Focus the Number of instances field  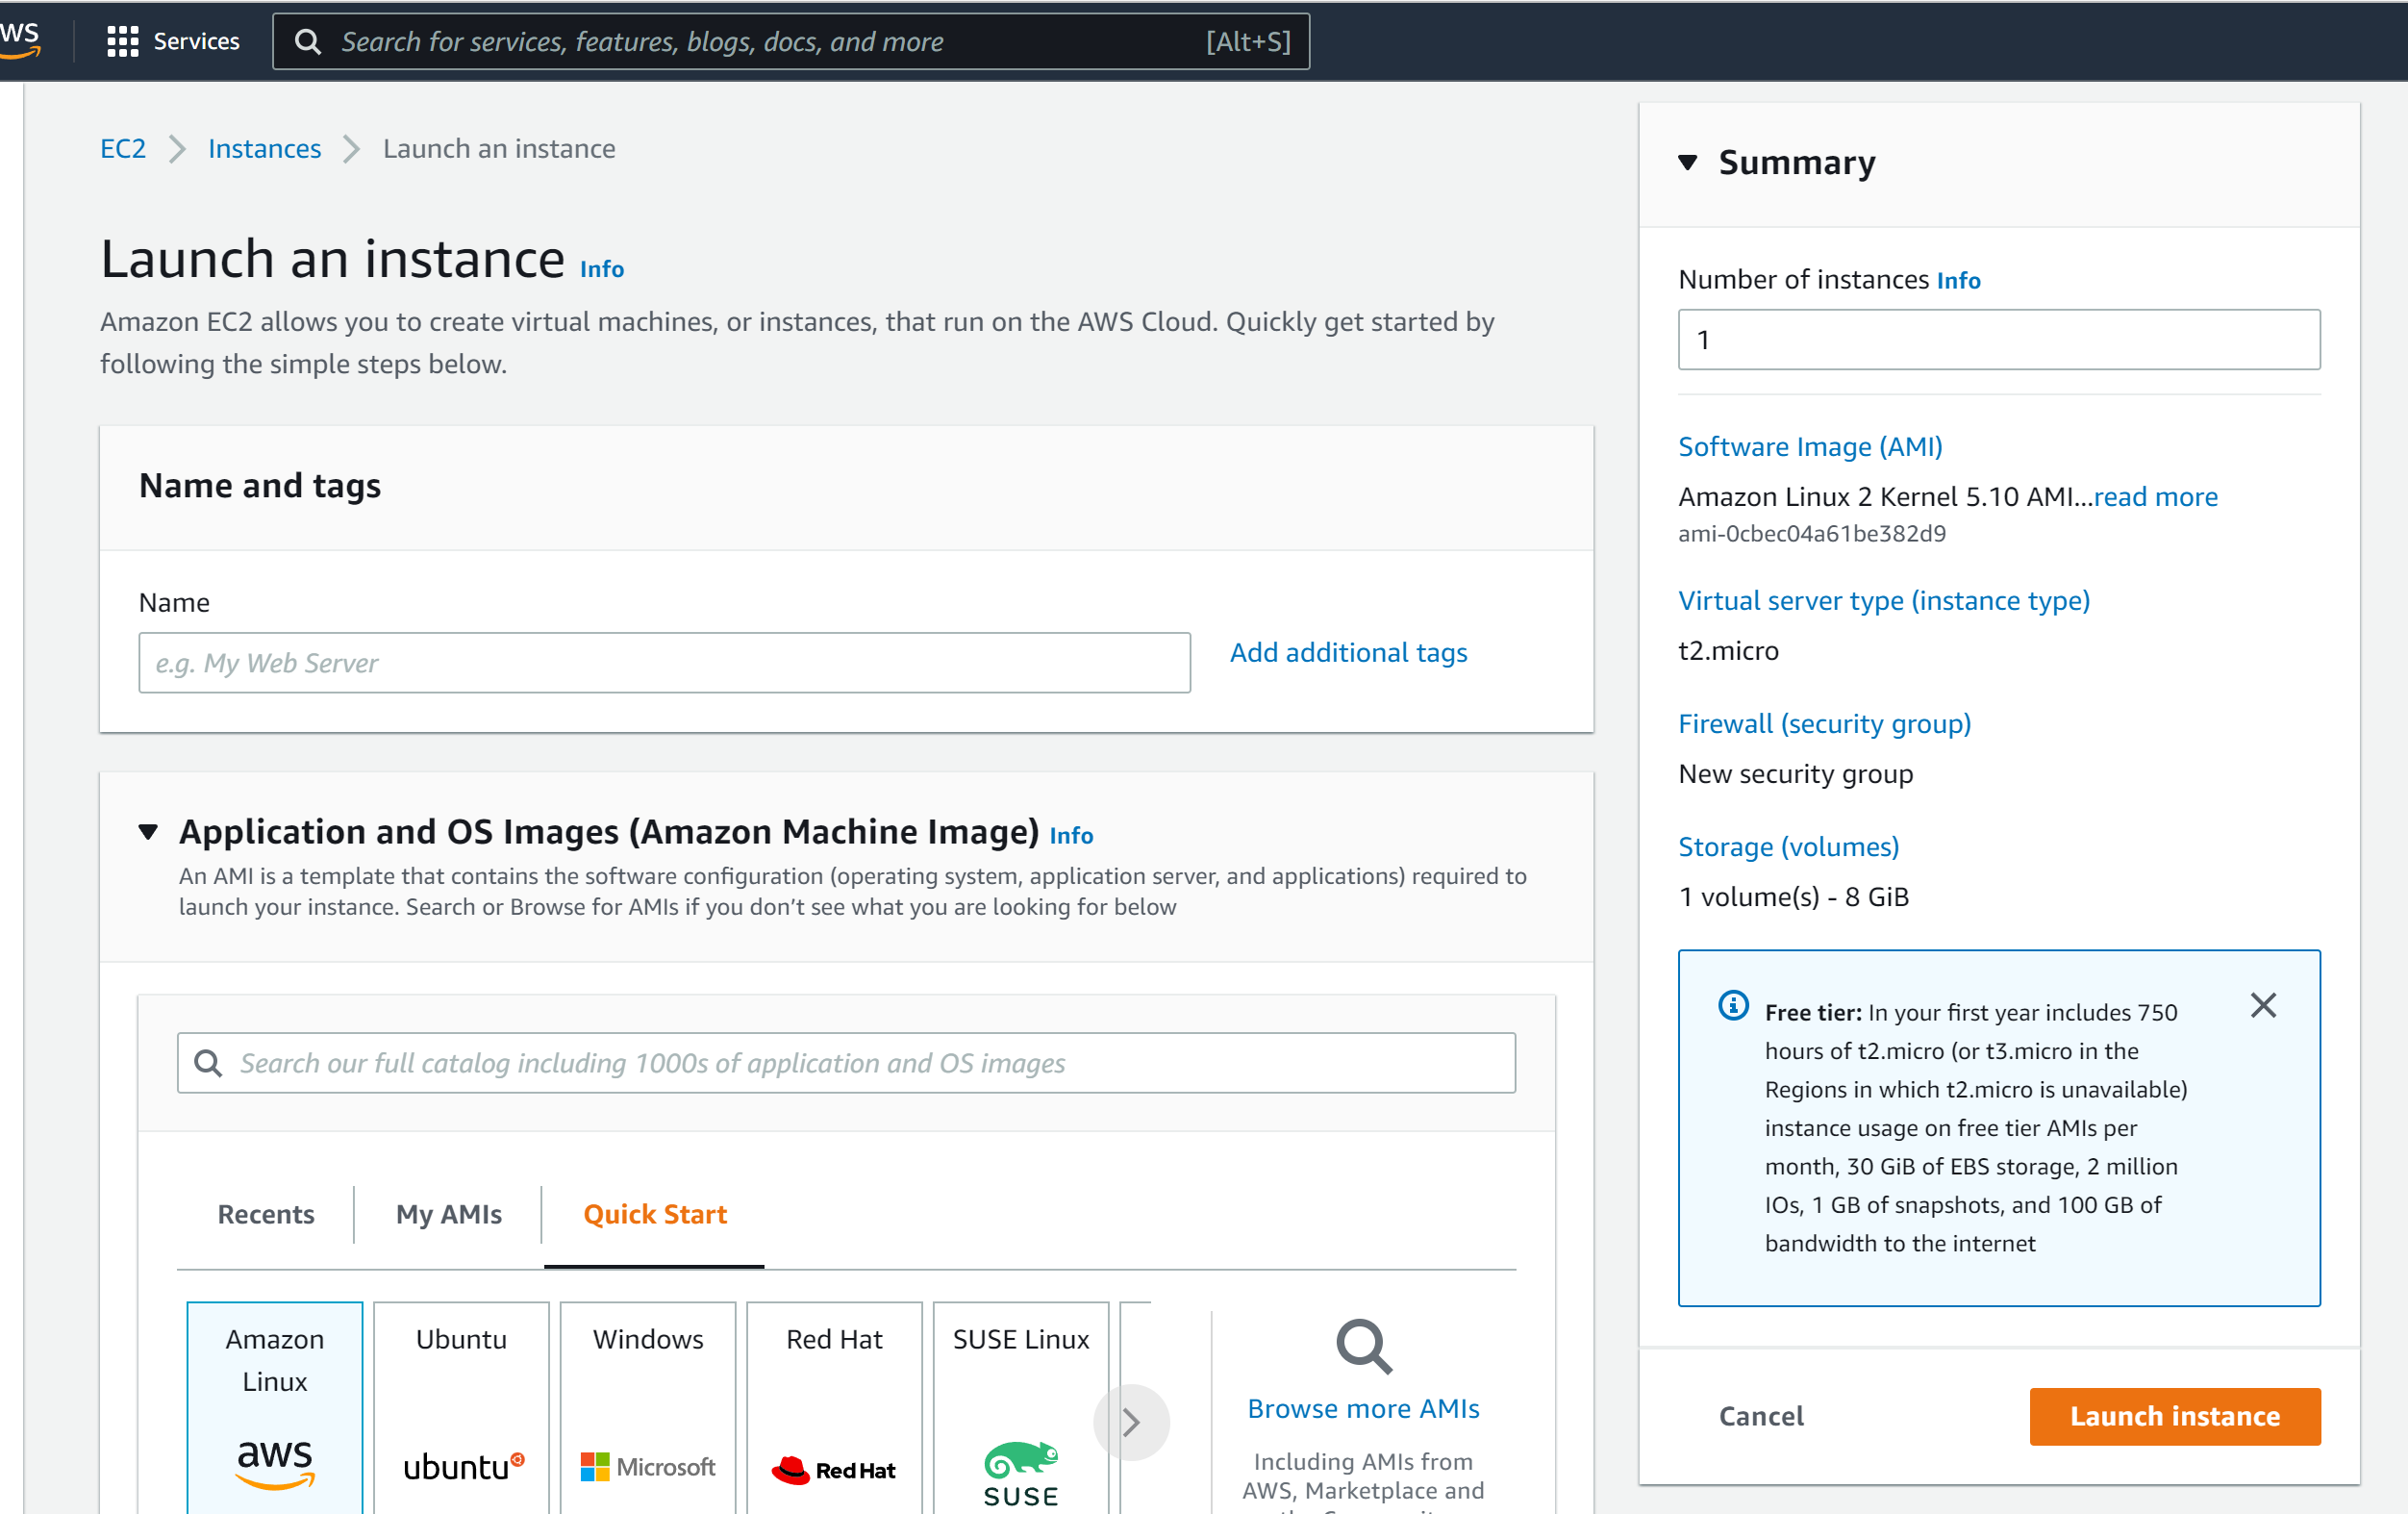coord(1998,339)
